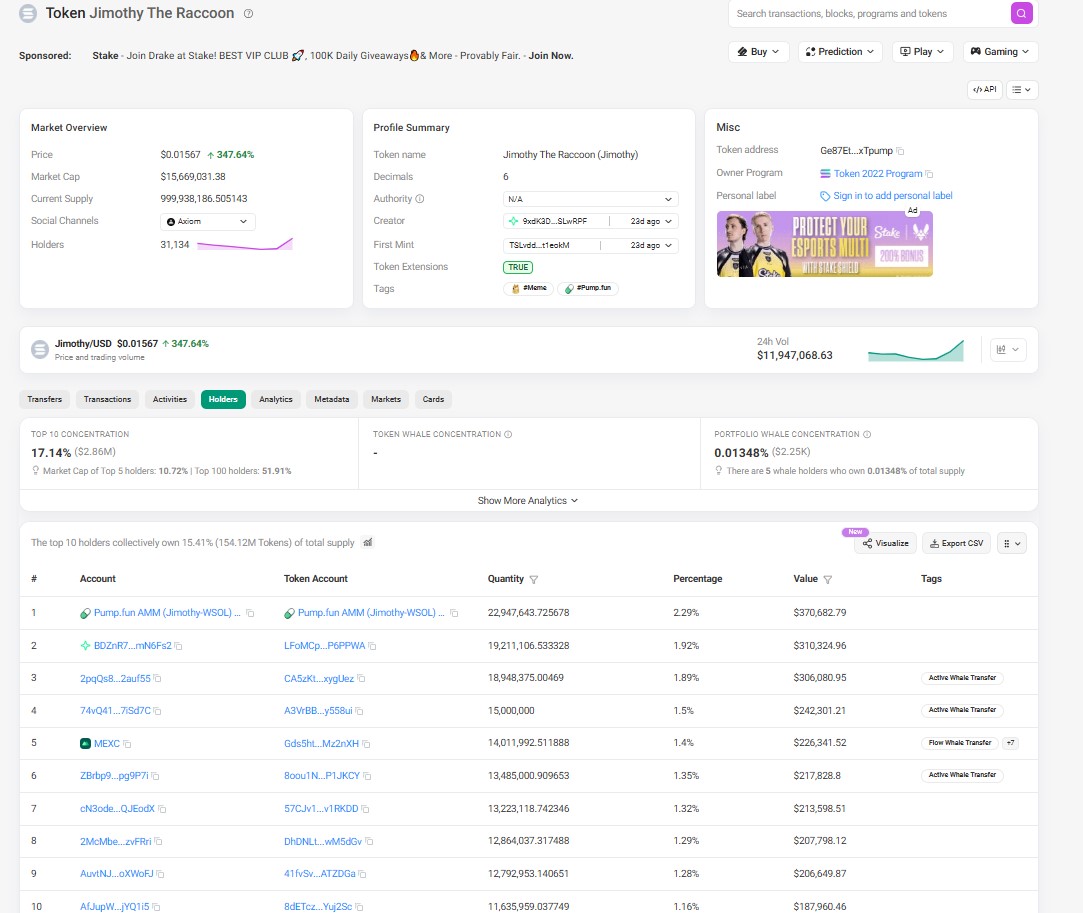
Task: Open the Buy dropdown menu
Action: (x=758, y=52)
